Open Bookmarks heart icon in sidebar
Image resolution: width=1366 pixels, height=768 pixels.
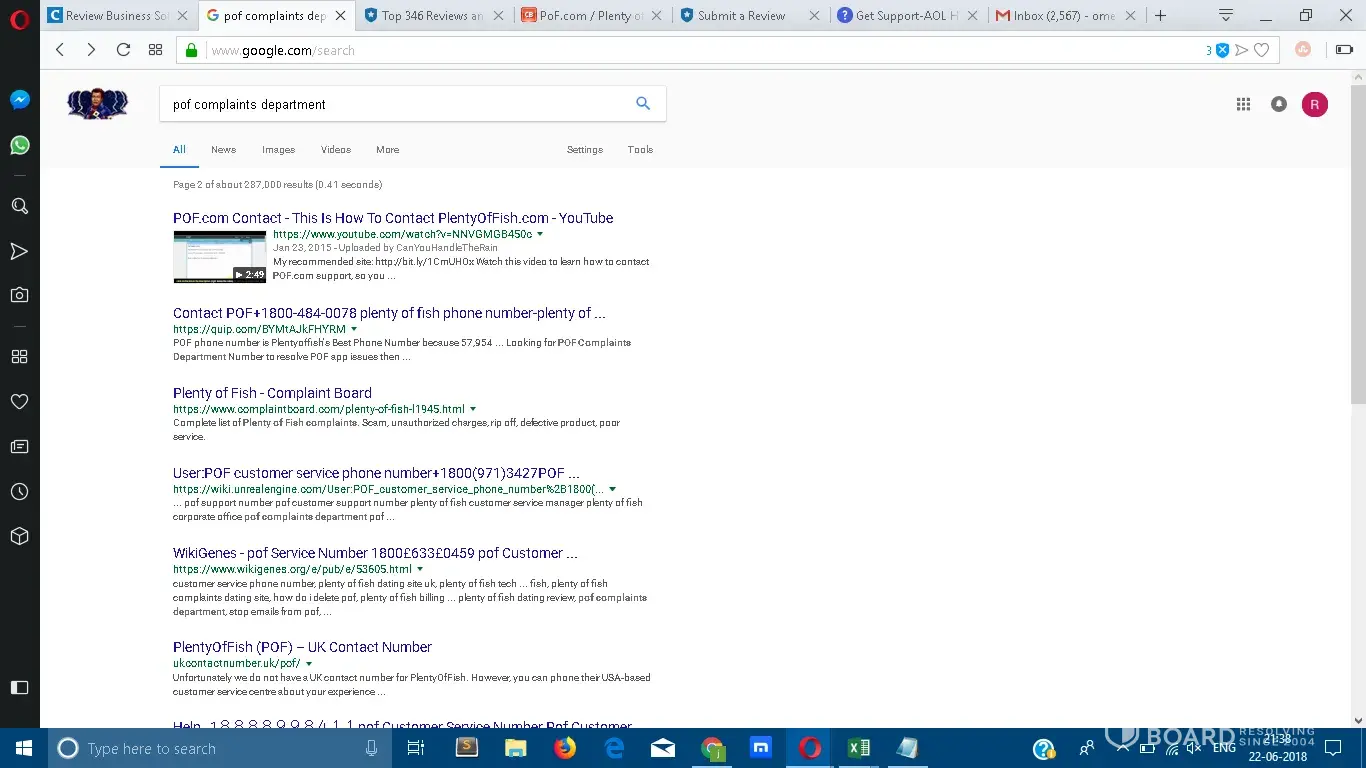coord(19,401)
